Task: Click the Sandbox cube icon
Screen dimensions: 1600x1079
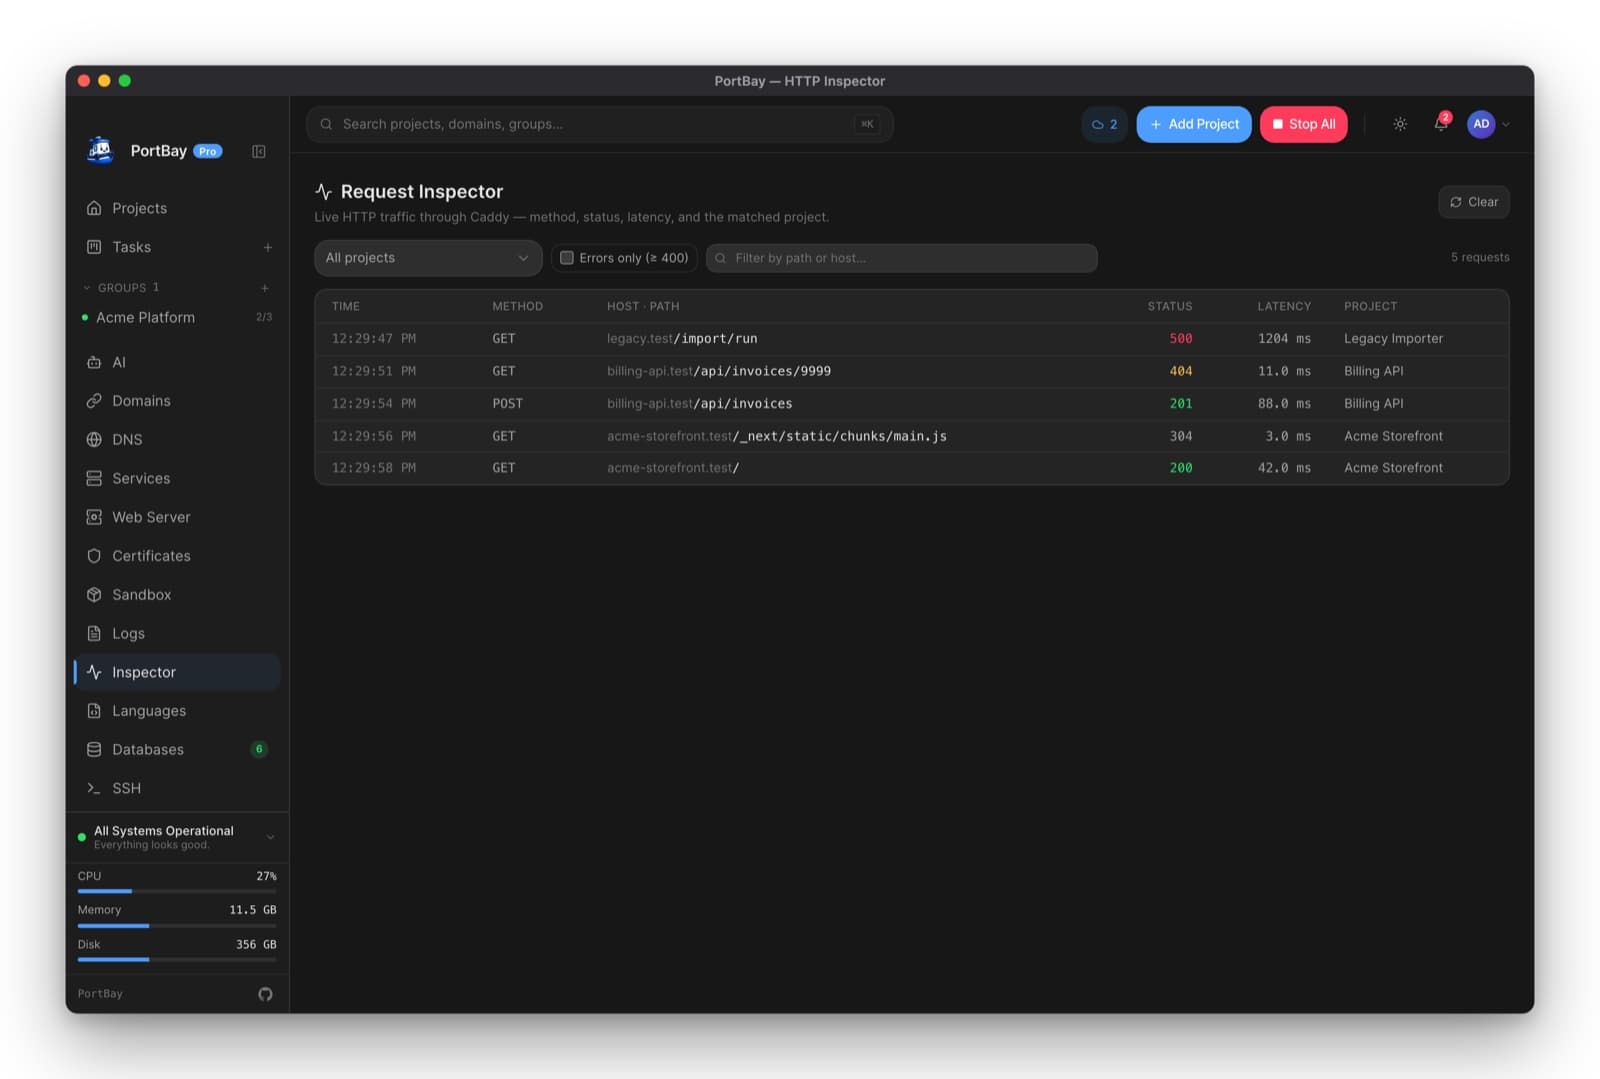Action: [94, 595]
